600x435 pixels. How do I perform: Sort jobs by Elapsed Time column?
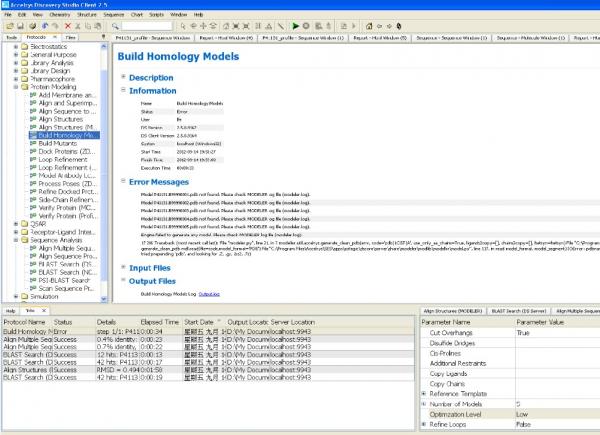[x=160, y=322]
